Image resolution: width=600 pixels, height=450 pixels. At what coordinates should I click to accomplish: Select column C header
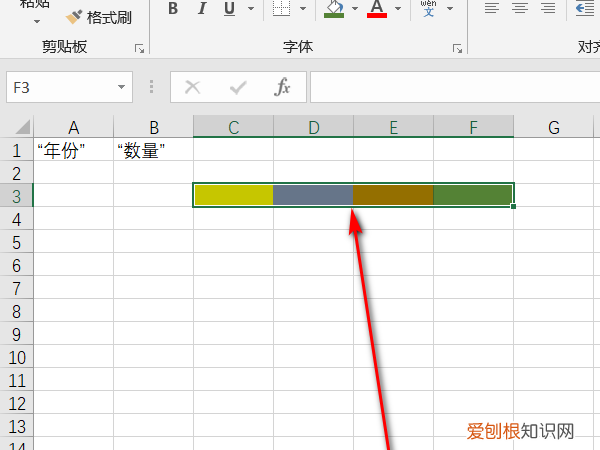[x=233, y=127]
